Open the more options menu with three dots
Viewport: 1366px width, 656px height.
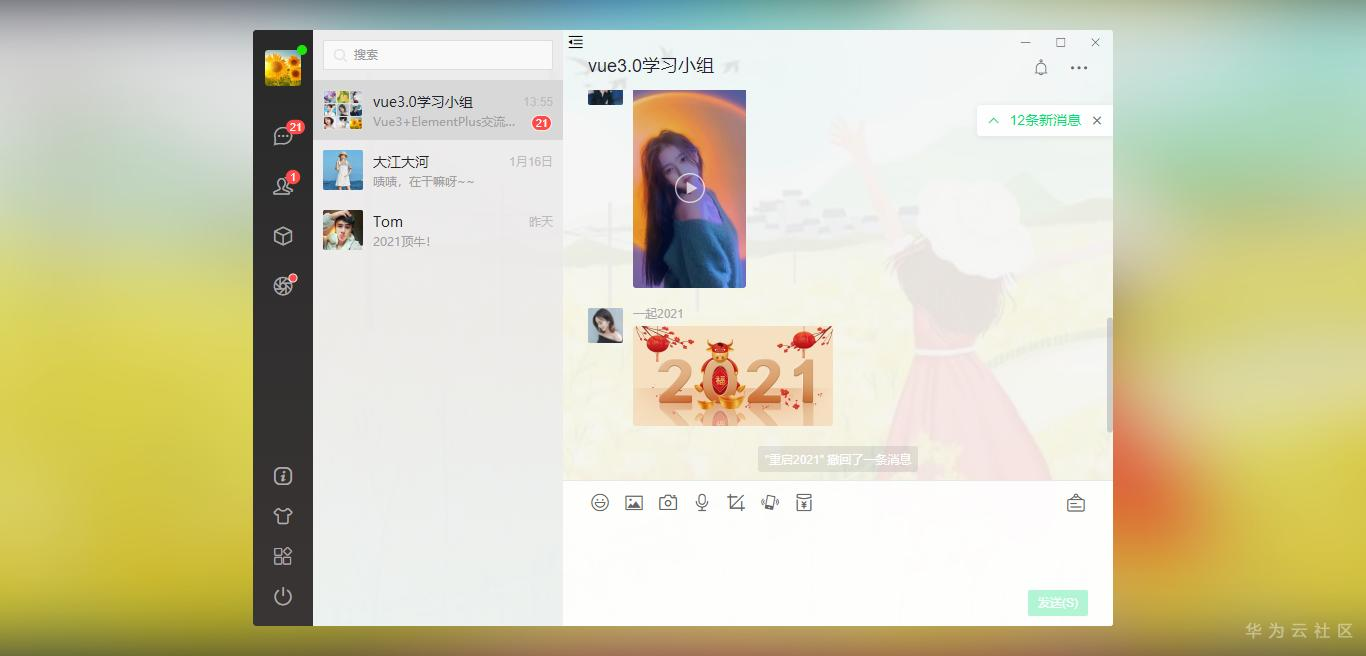pyautogui.click(x=1079, y=68)
